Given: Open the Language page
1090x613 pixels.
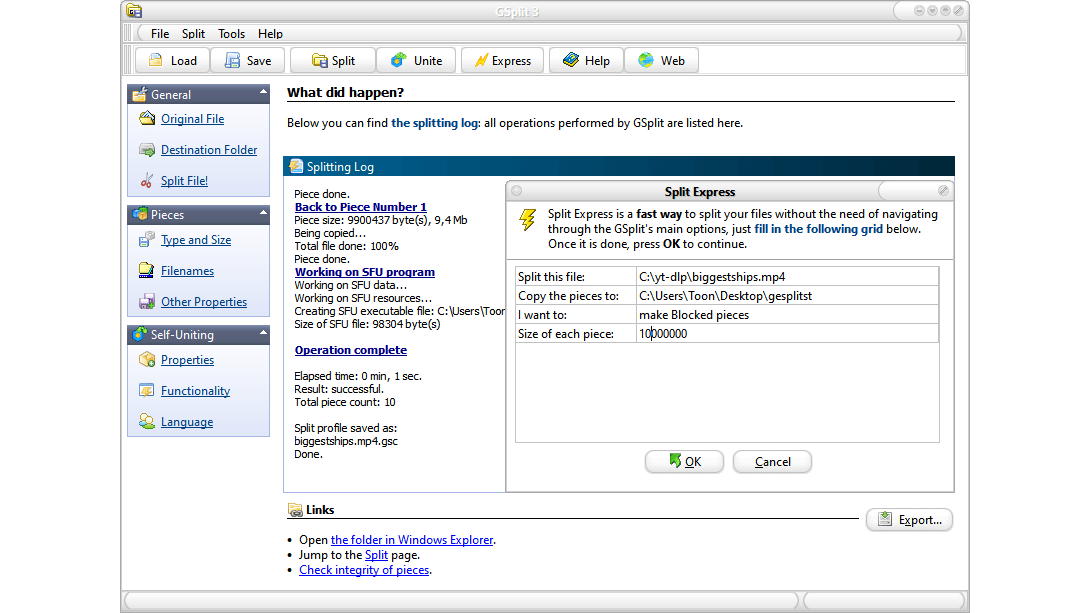Looking at the screenshot, I should [187, 422].
